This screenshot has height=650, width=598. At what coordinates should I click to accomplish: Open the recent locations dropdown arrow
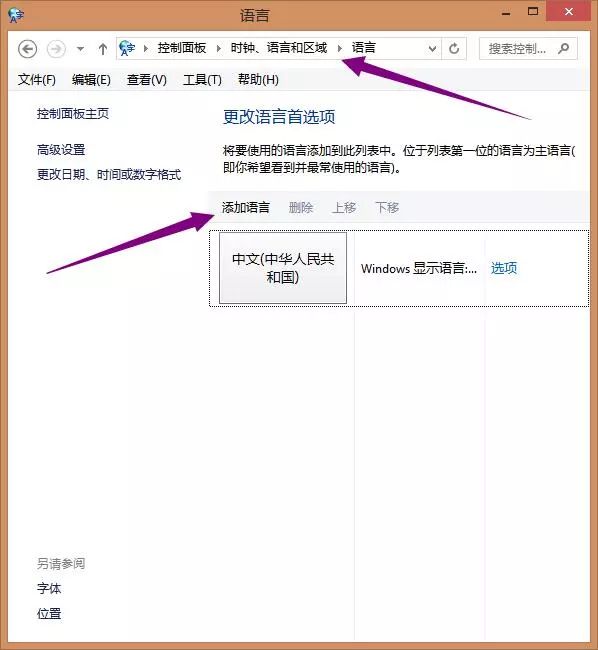click(x=80, y=49)
